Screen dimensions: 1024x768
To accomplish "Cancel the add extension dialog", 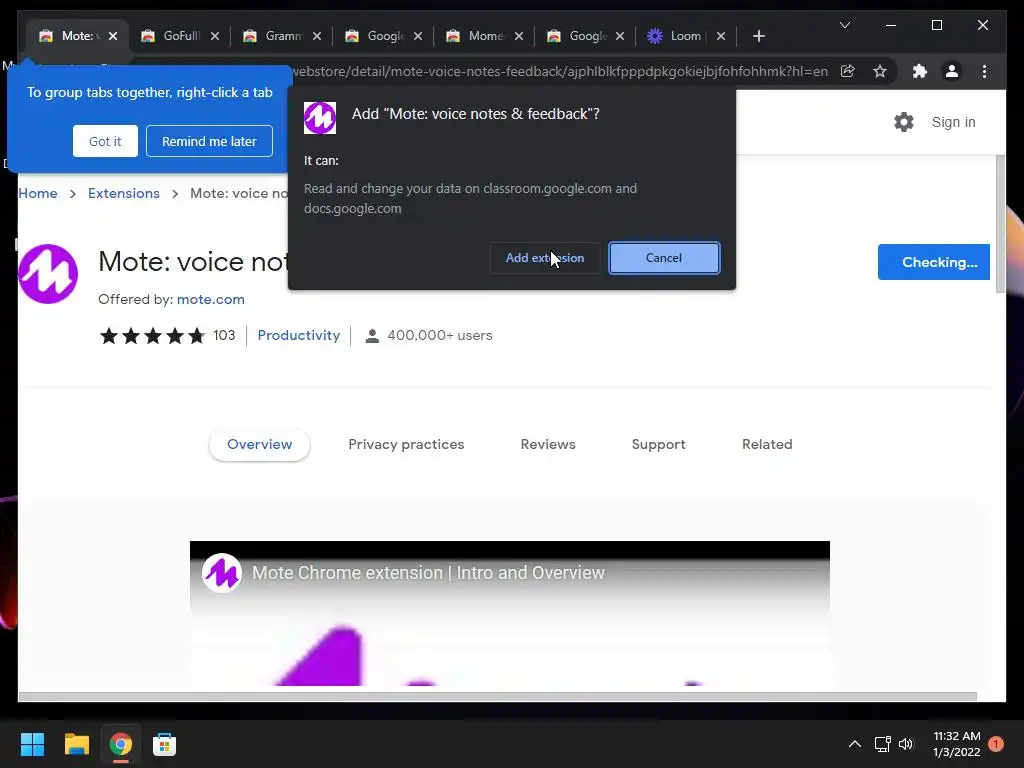I will tap(664, 258).
